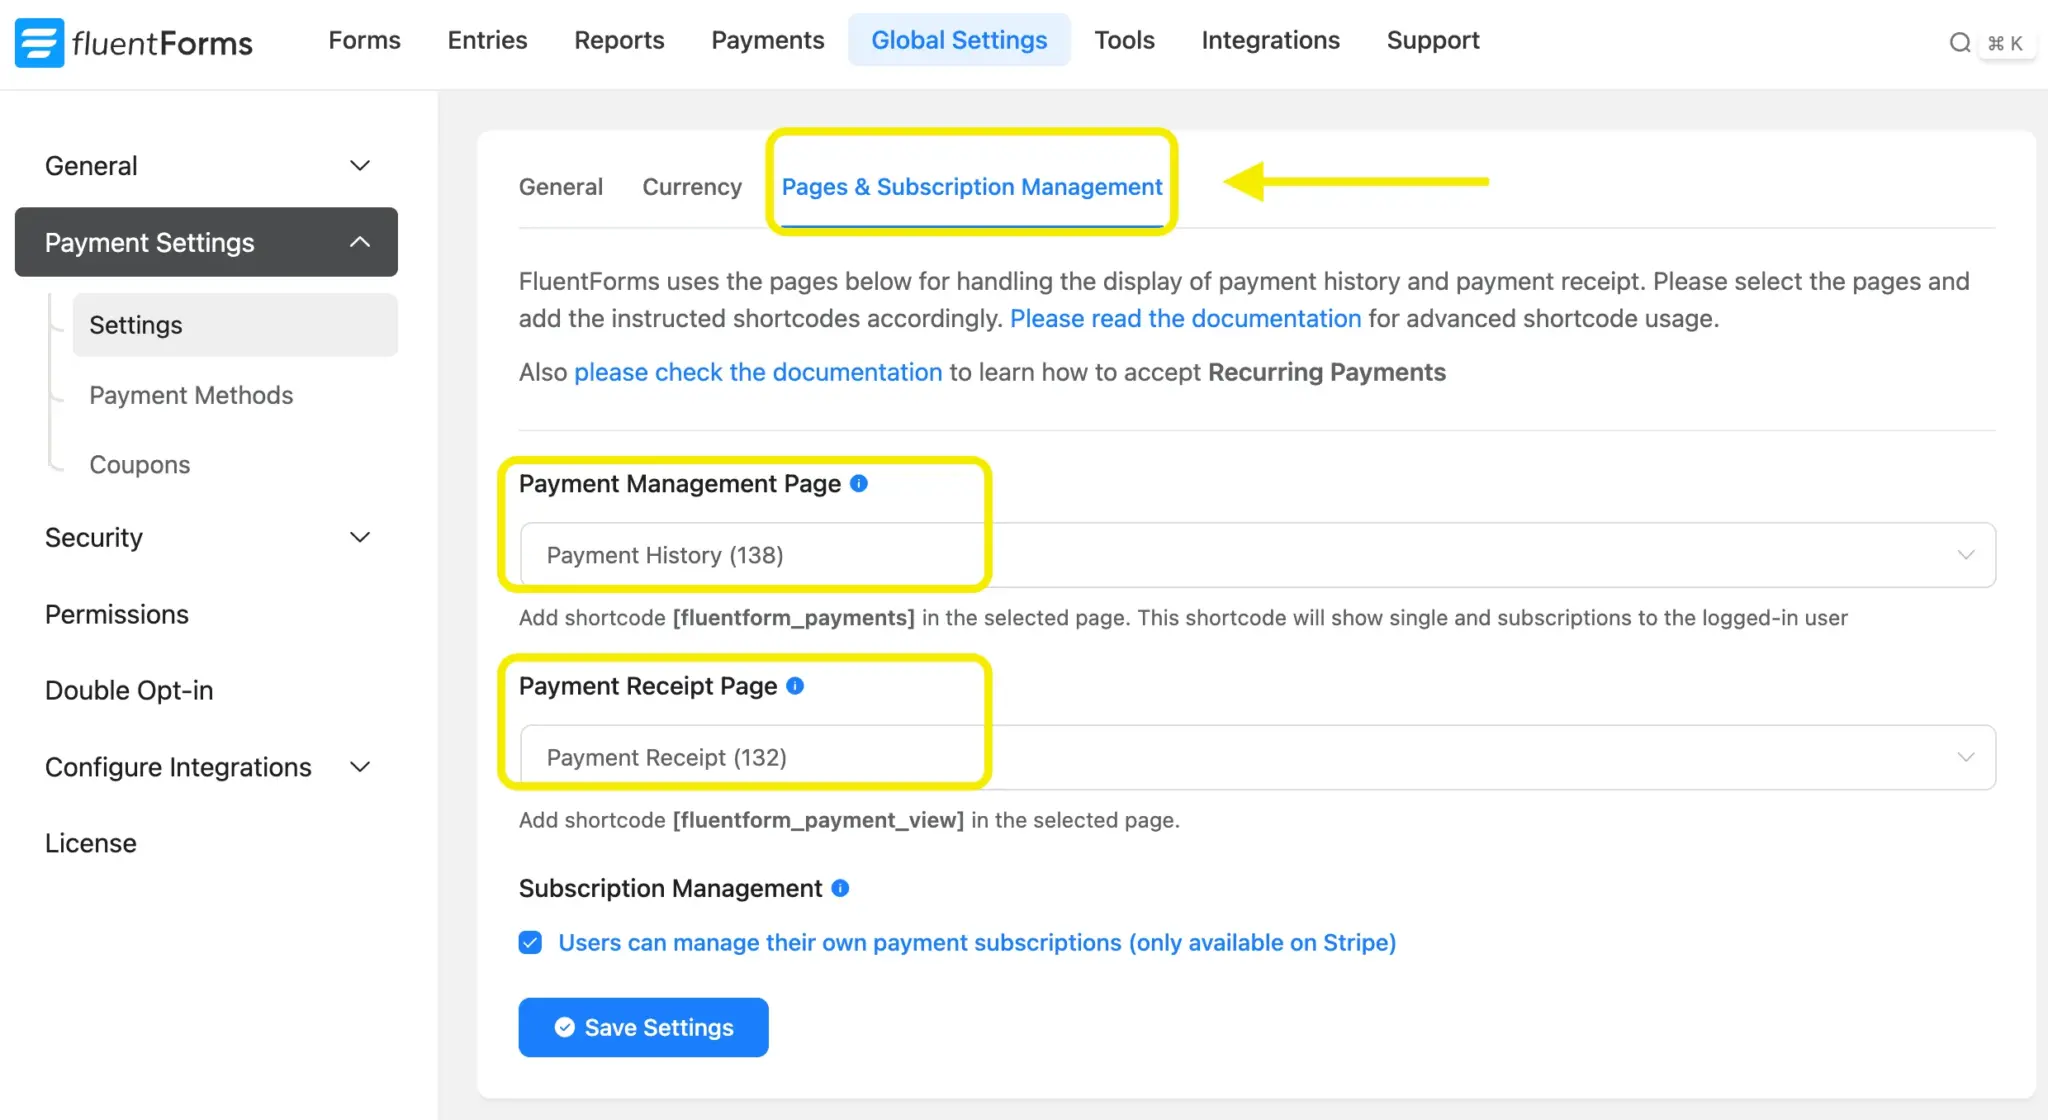Follow the 'please check the documentation' link
2048x1120 pixels.
point(758,372)
